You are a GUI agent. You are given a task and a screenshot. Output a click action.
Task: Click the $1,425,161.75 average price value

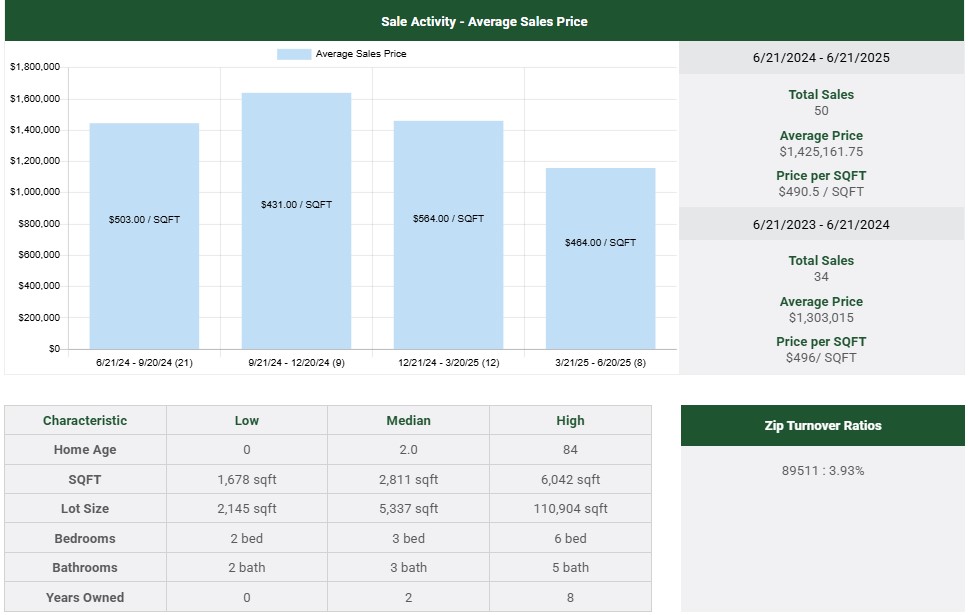coord(821,152)
